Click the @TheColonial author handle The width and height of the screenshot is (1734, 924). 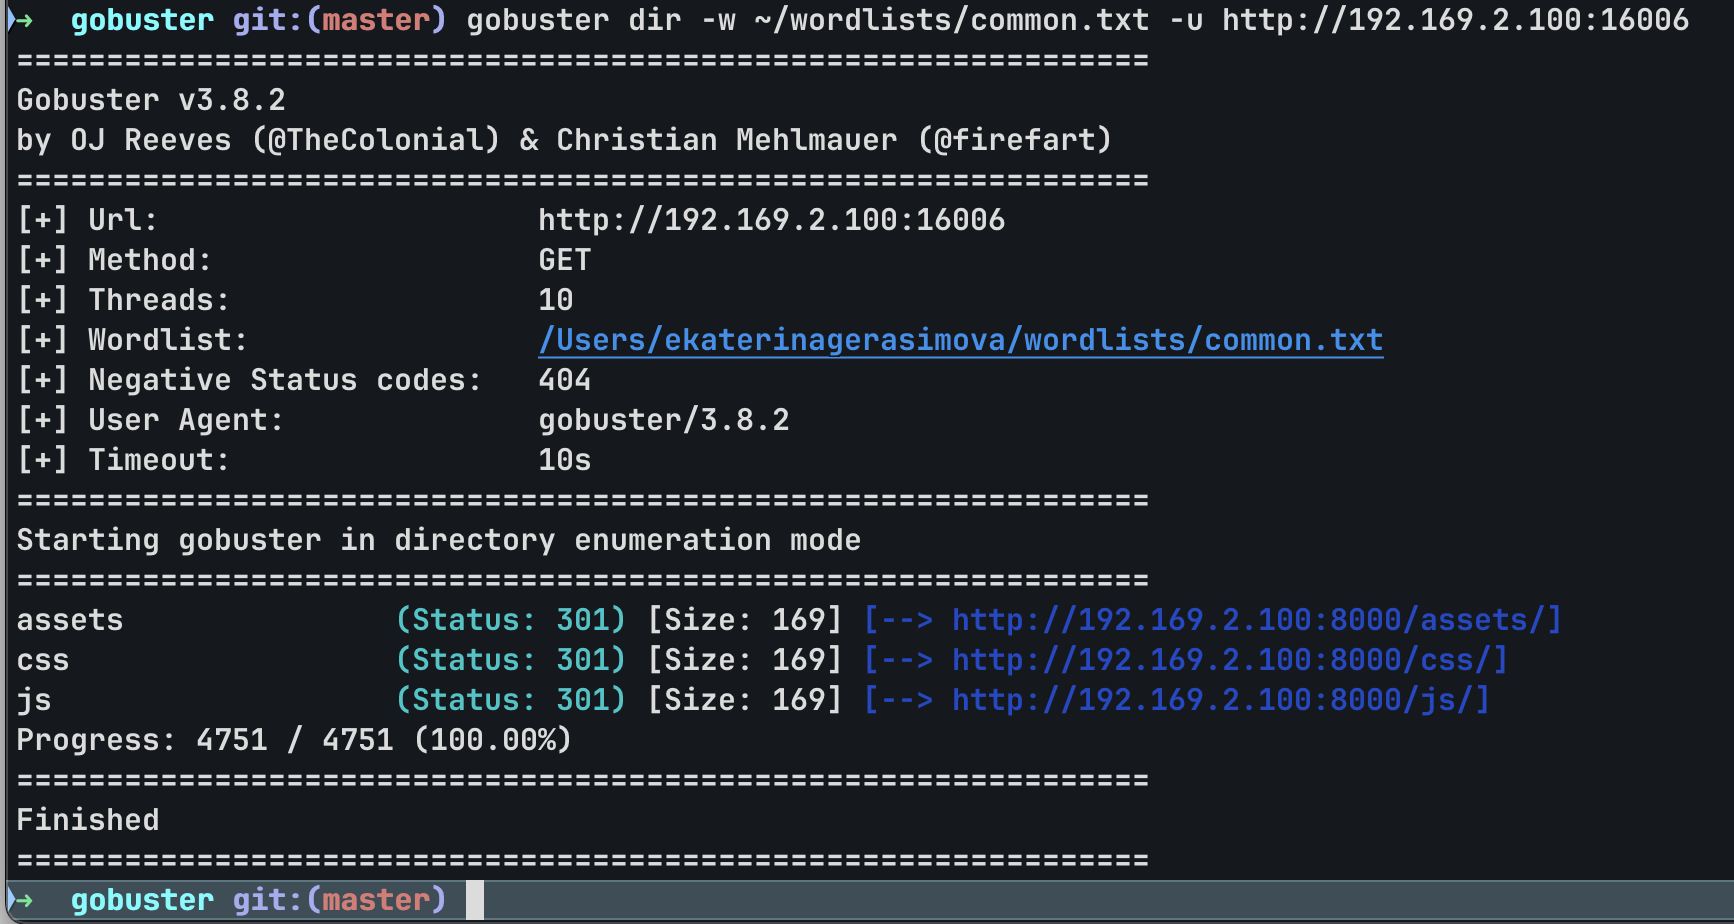tap(376, 140)
